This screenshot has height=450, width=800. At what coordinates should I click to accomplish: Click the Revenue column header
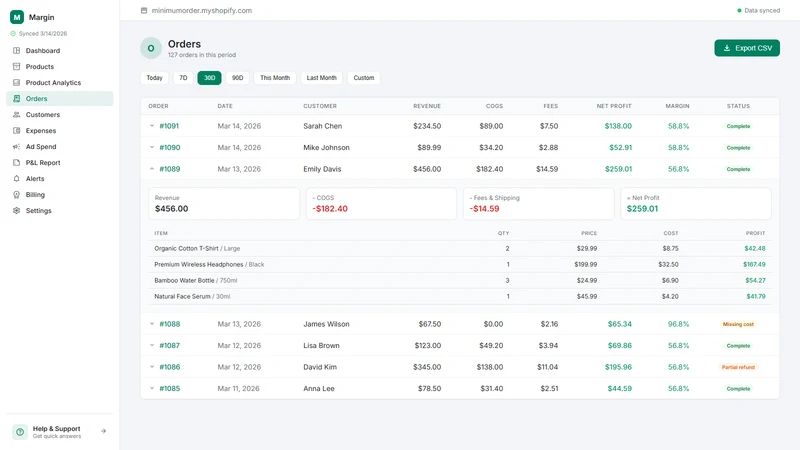427,106
